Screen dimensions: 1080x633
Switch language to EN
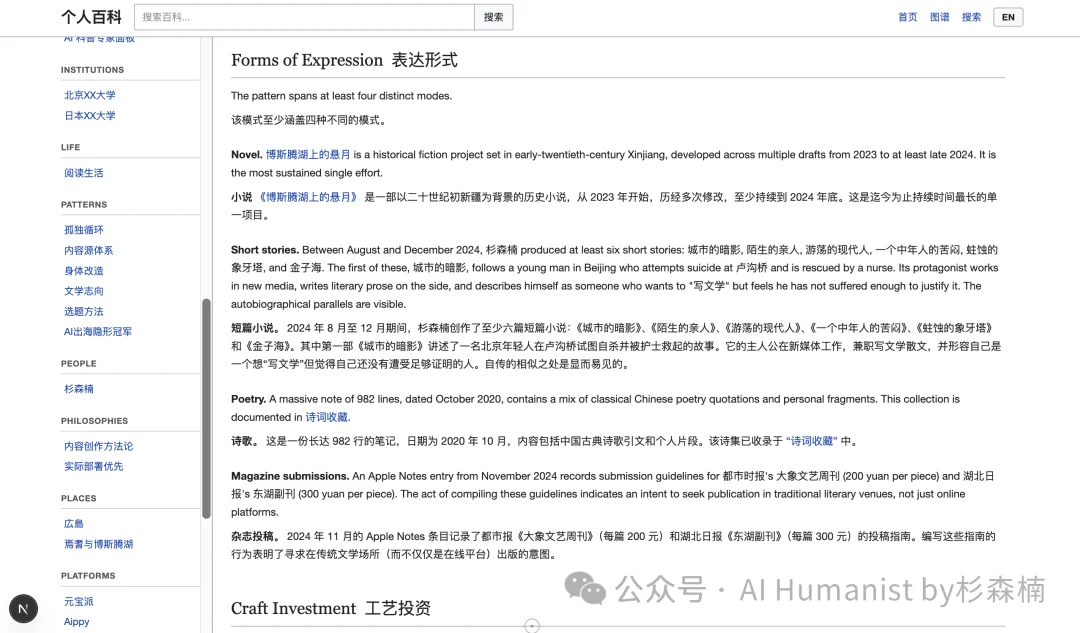point(1008,16)
